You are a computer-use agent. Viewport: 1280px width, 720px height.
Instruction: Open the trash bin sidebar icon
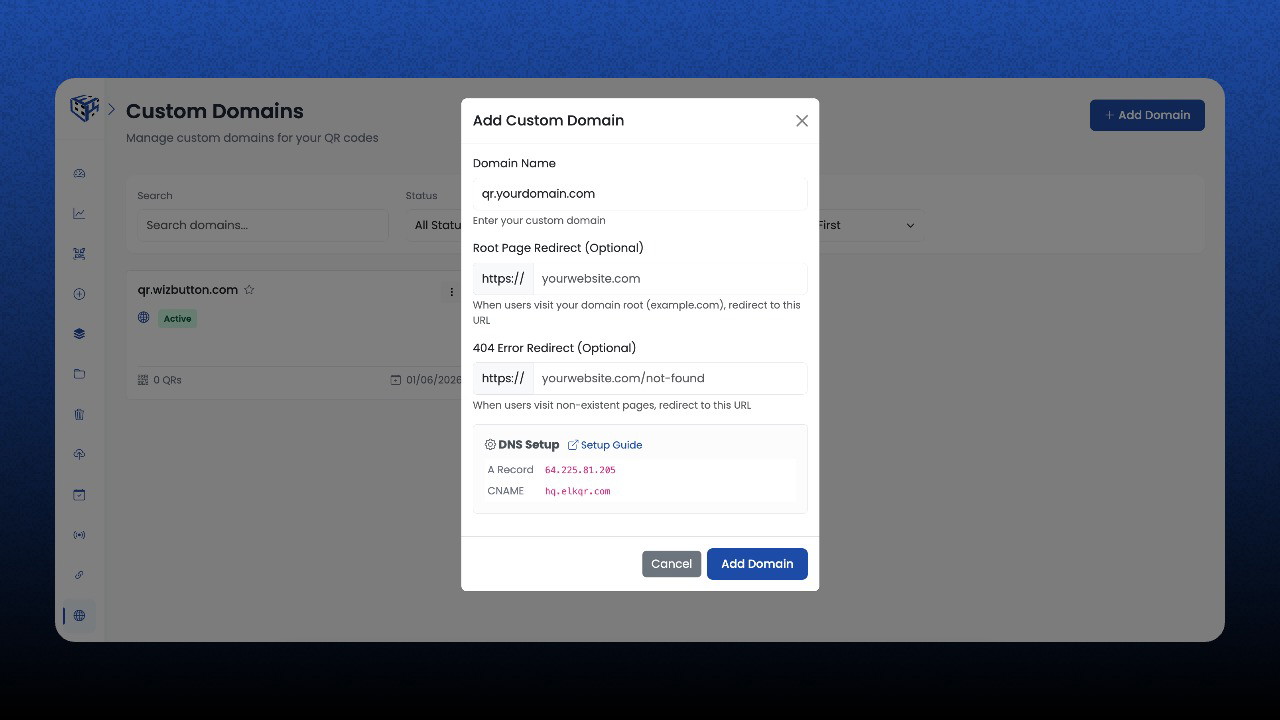click(79, 414)
